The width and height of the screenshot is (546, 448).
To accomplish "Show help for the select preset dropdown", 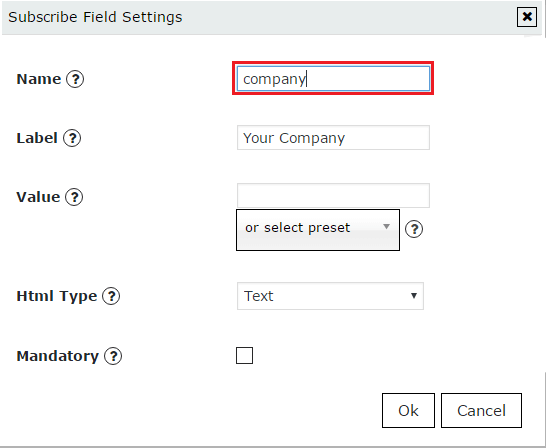I will [x=414, y=229].
